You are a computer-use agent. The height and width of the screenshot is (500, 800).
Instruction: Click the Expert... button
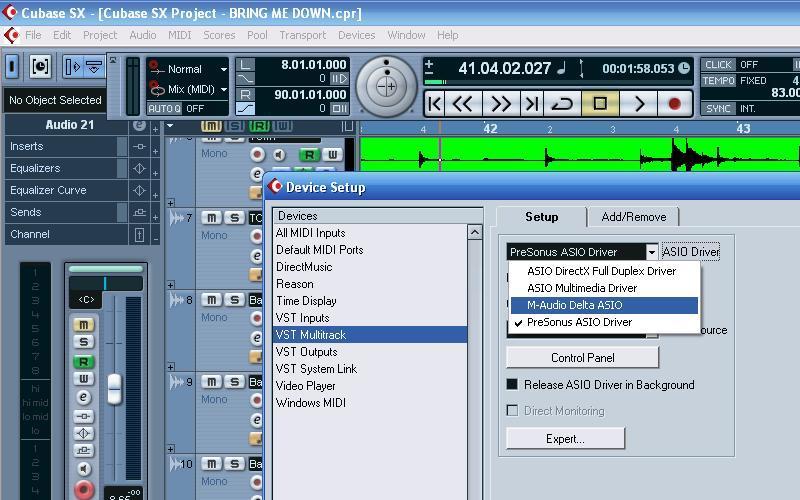565,439
